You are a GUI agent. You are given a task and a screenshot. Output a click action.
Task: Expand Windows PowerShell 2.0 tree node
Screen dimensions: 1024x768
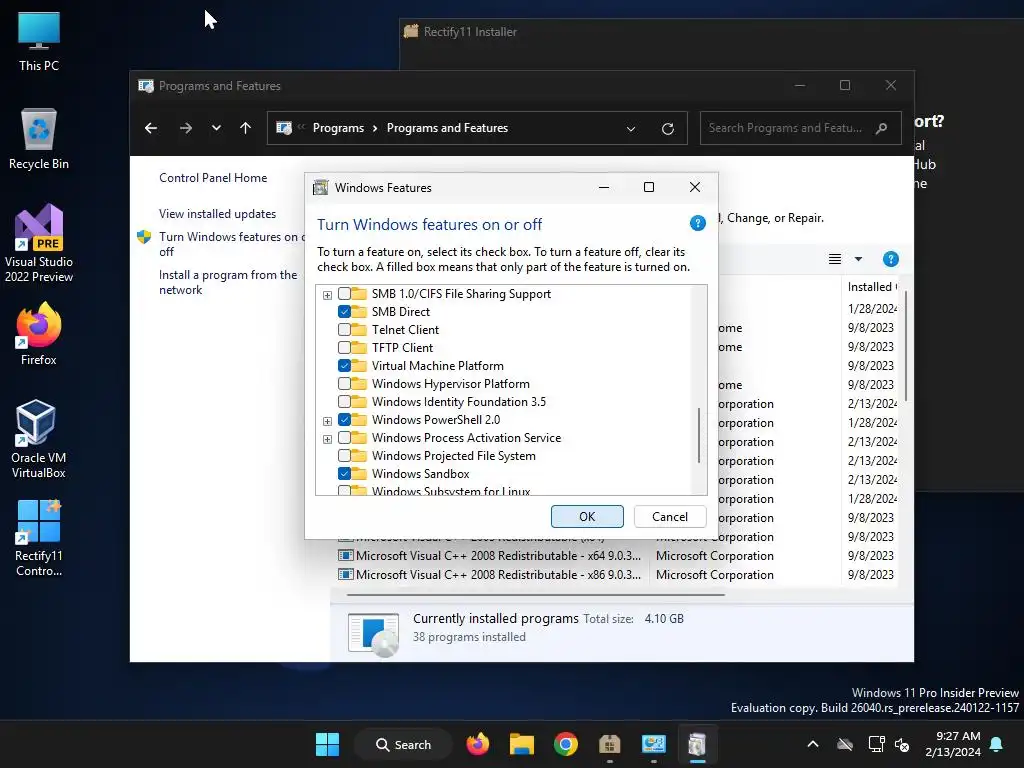[x=327, y=421]
